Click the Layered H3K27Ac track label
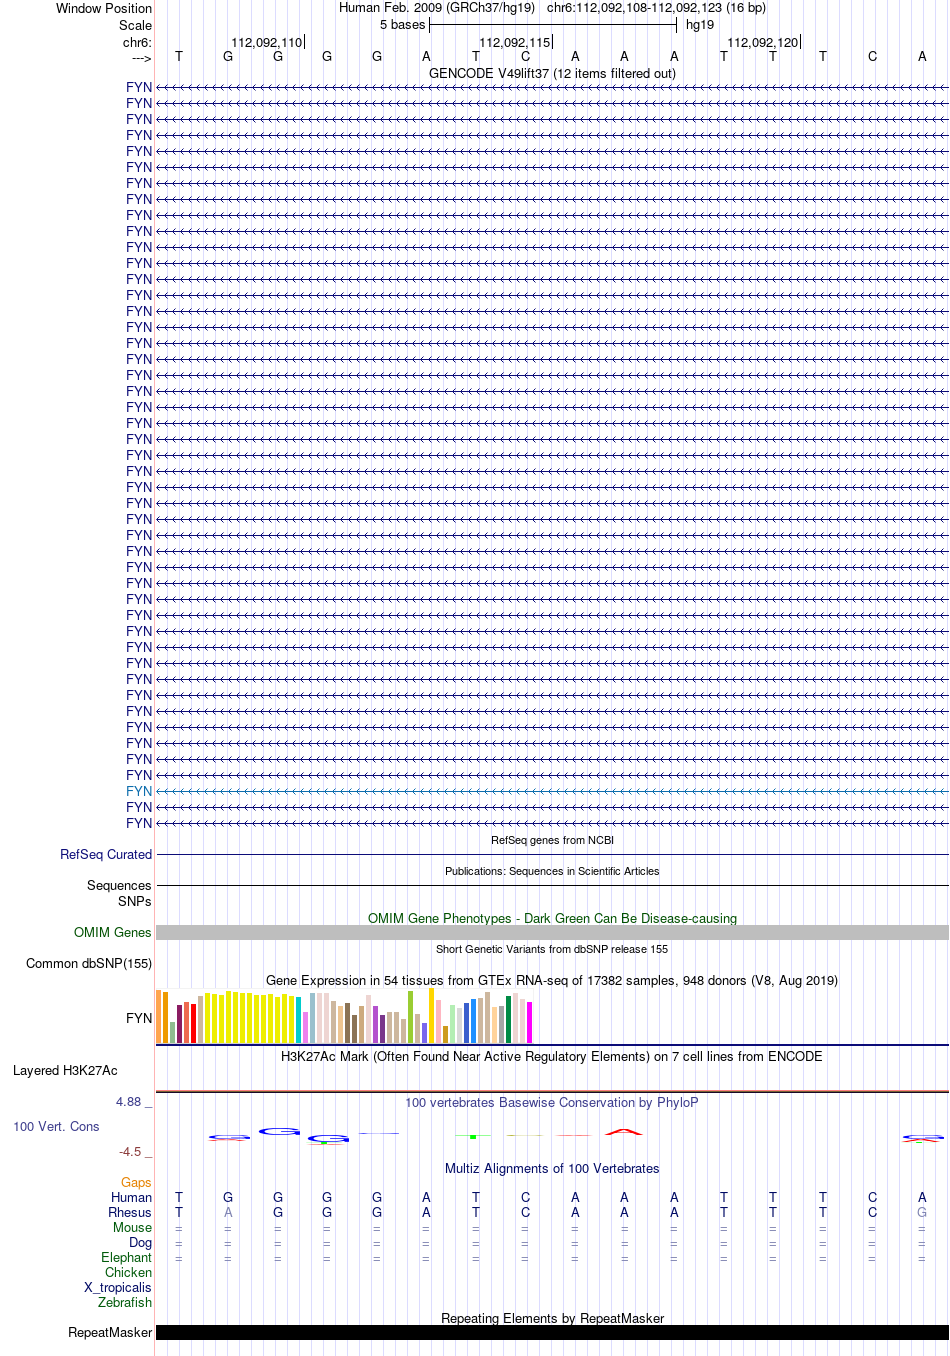The height and width of the screenshot is (1356, 950). tap(65, 1070)
